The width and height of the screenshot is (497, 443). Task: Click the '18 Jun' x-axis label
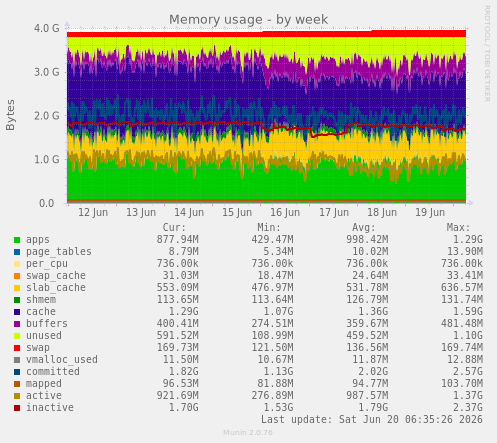[x=382, y=212]
